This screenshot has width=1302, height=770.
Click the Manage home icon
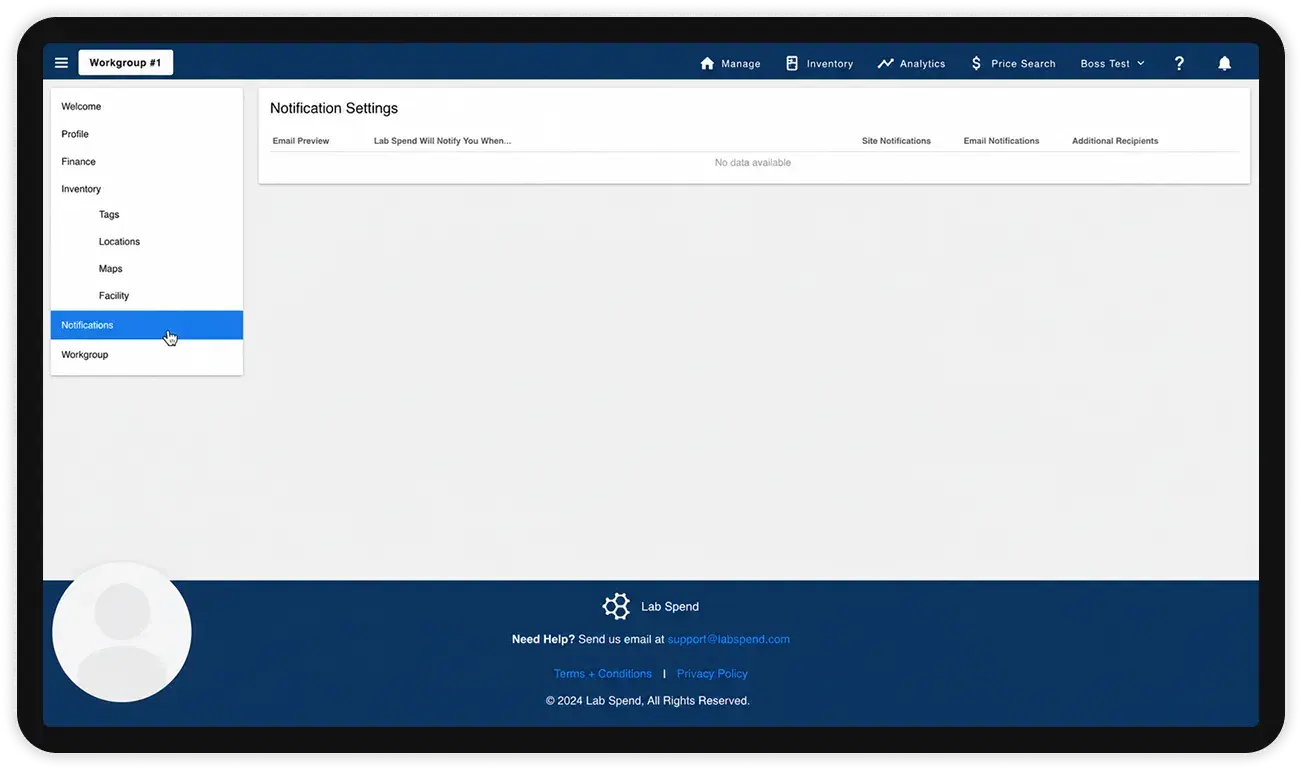click(x=707, y=63)
